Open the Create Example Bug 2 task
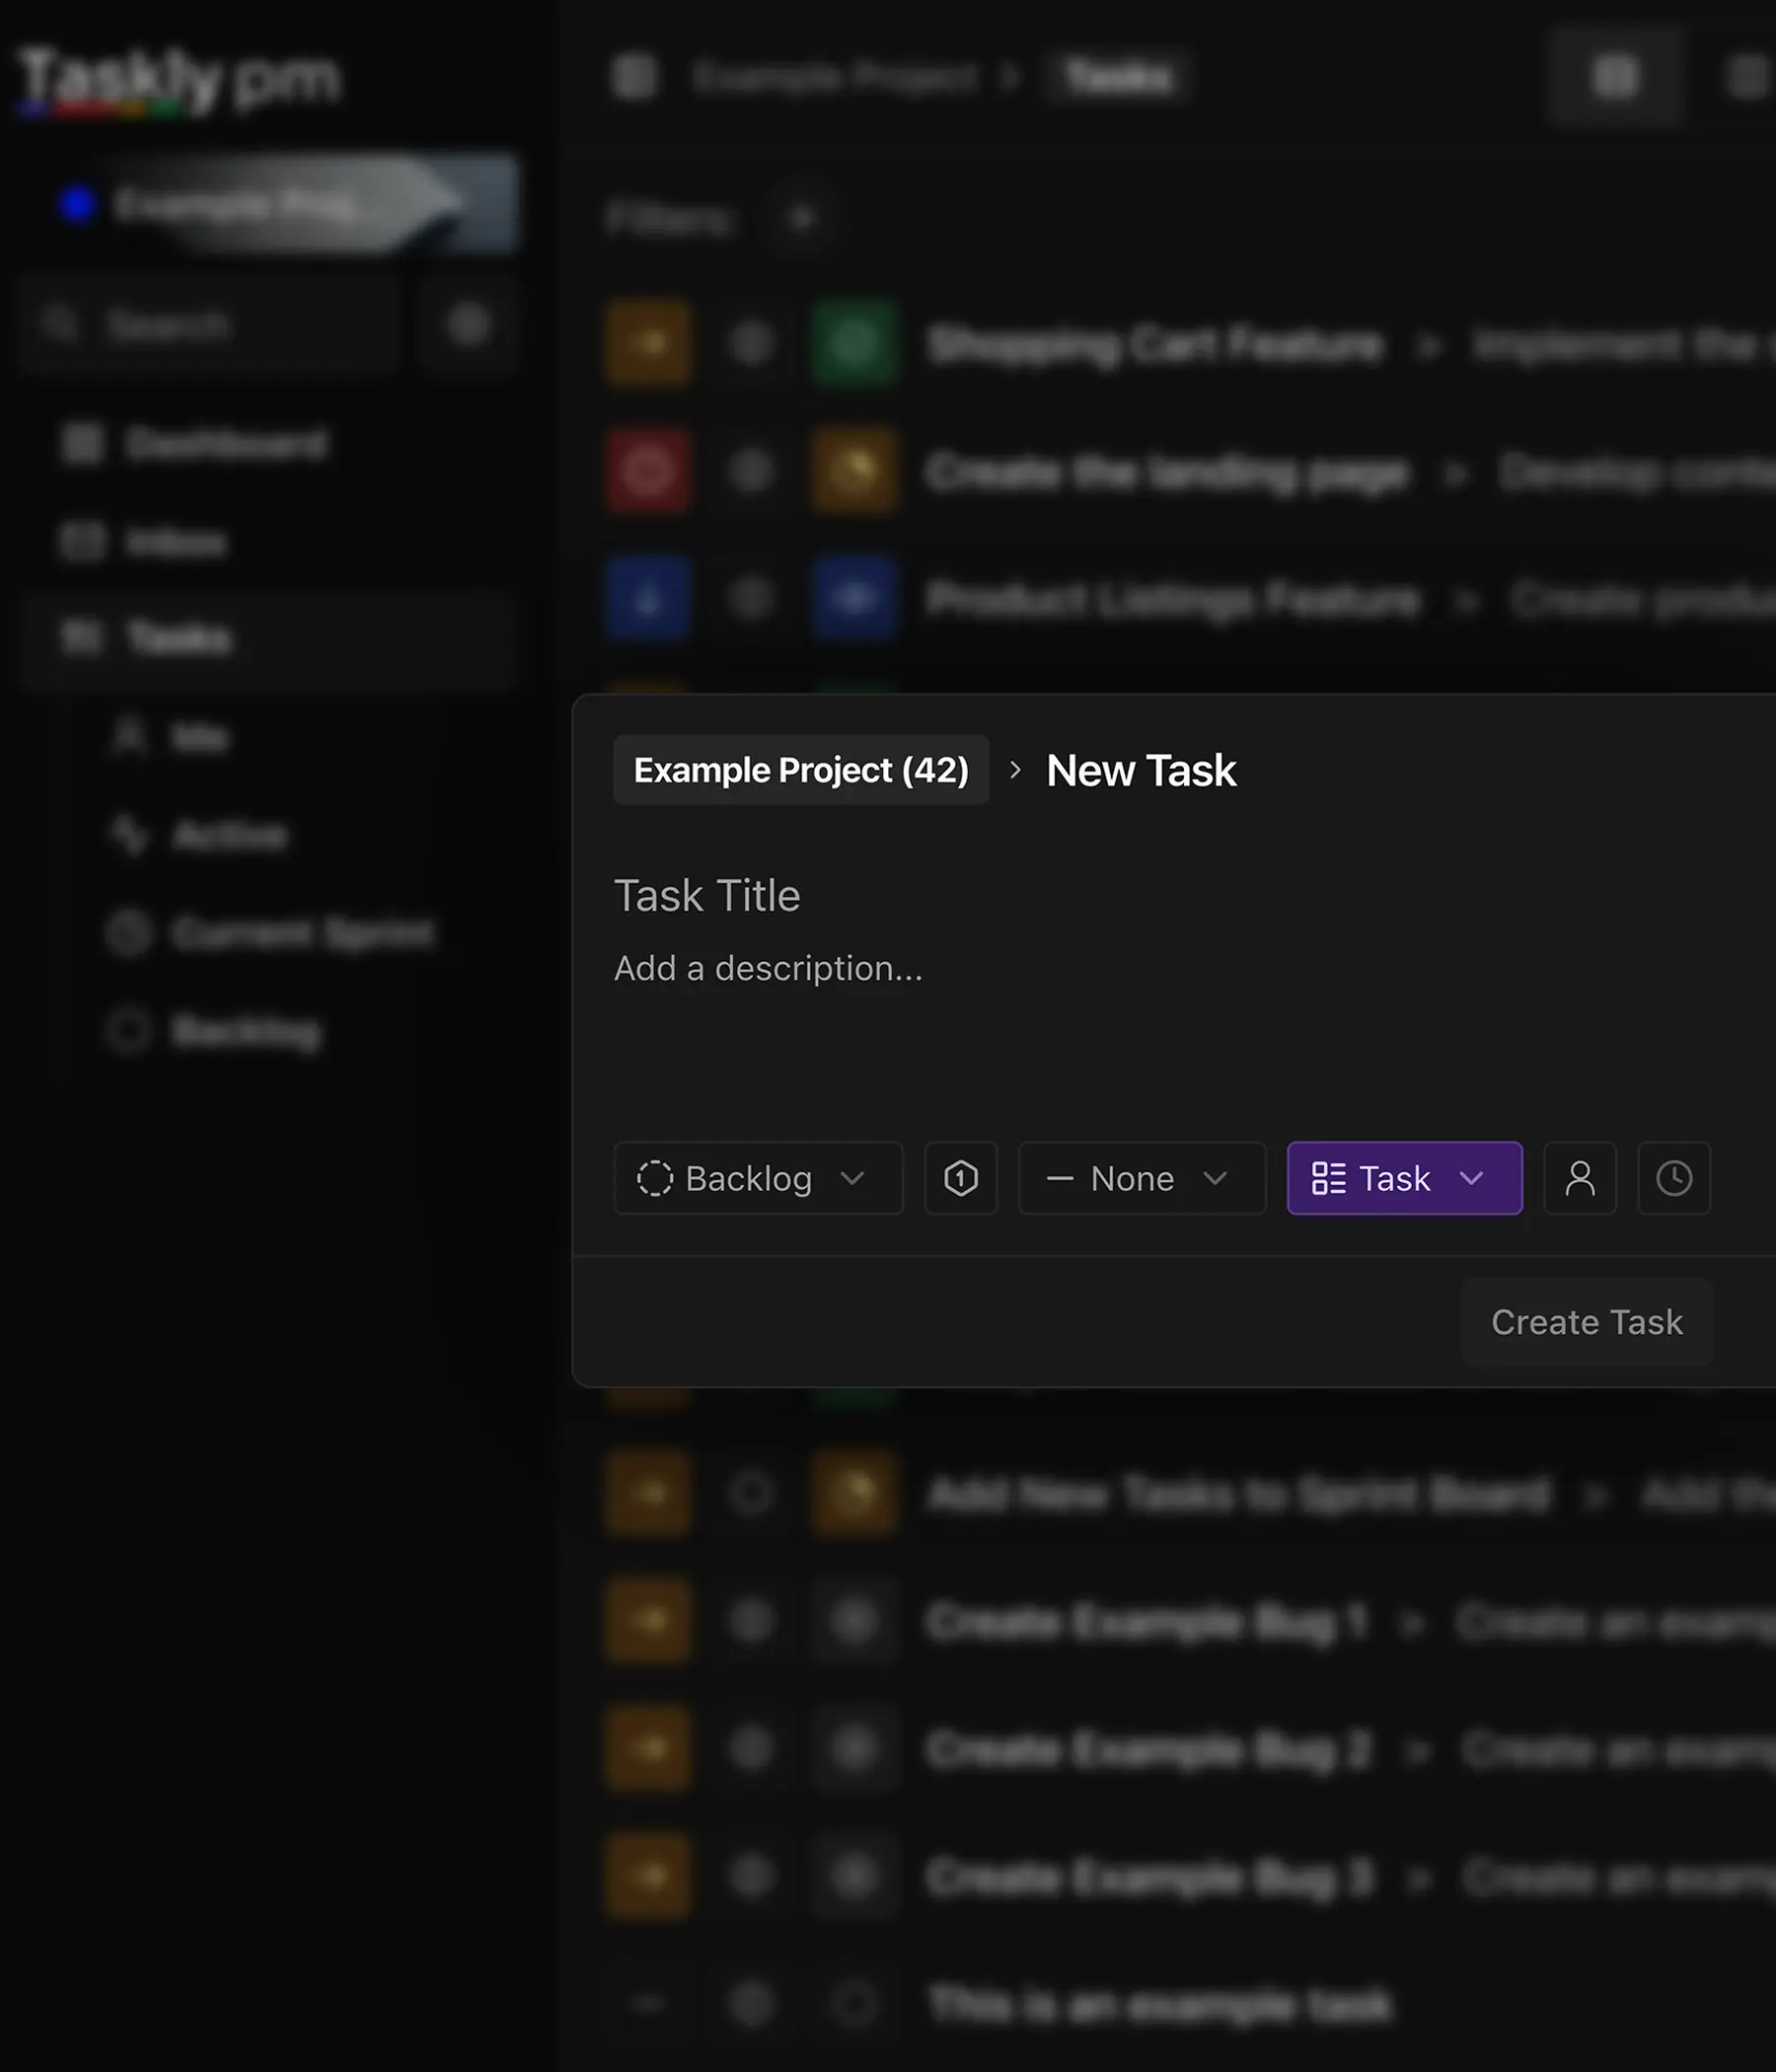Image resolution: width=1776 pixels, height=2072 pixels. (1148, 1750)
